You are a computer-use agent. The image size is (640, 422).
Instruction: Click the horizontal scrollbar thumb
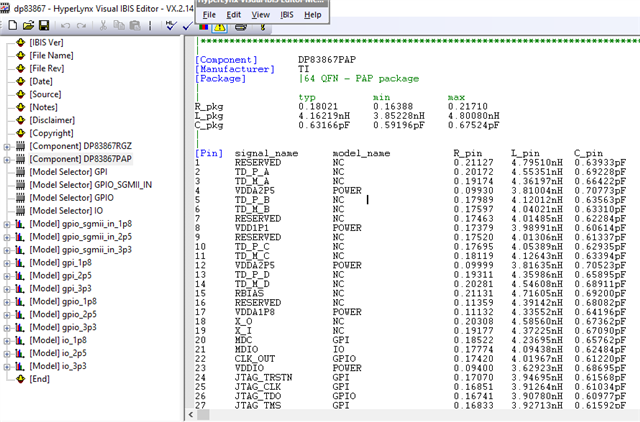pyautogui.click(x=203, y=415)
